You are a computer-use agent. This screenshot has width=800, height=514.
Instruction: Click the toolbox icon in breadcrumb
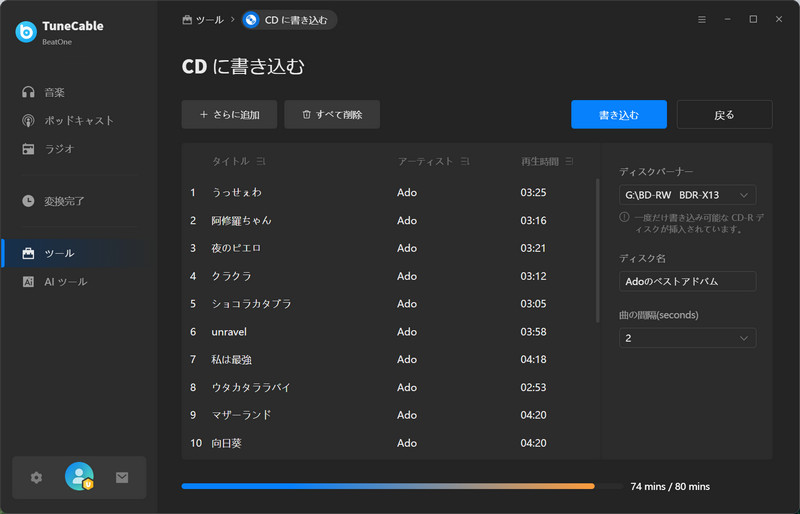point(187,20)
